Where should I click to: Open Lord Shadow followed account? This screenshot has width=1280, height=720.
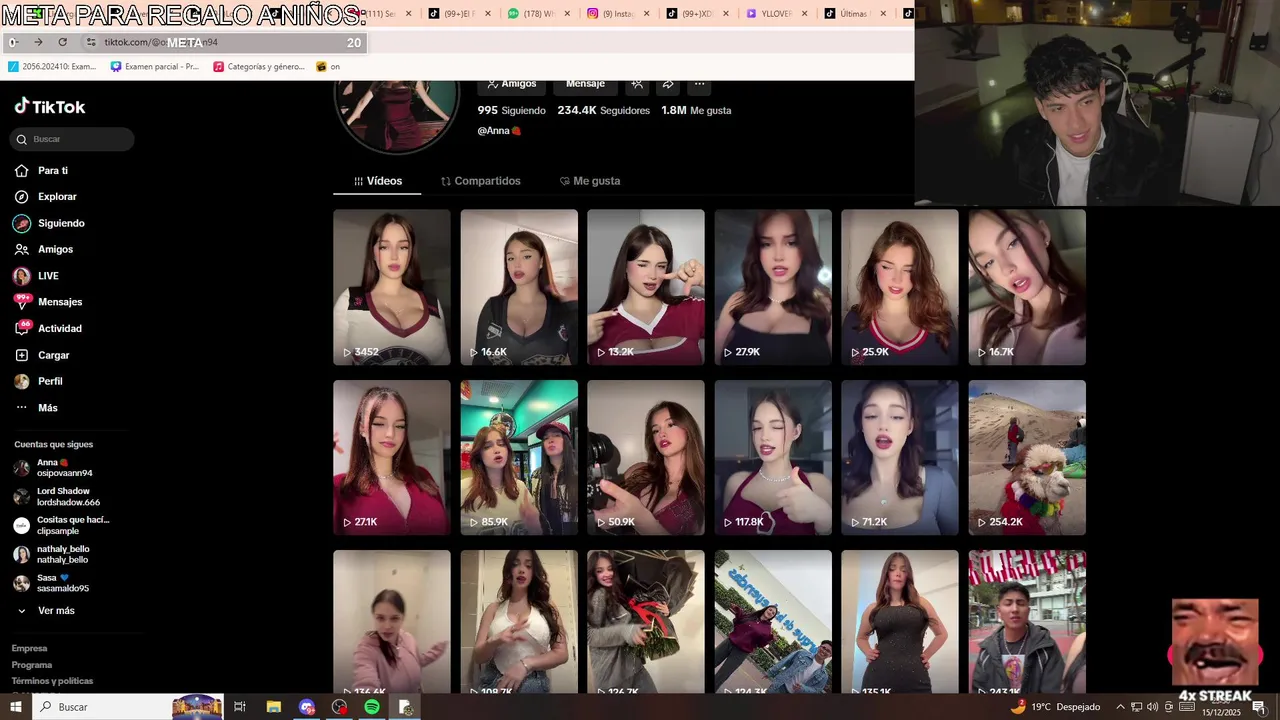pyautogui.click(x=57, y=497)
